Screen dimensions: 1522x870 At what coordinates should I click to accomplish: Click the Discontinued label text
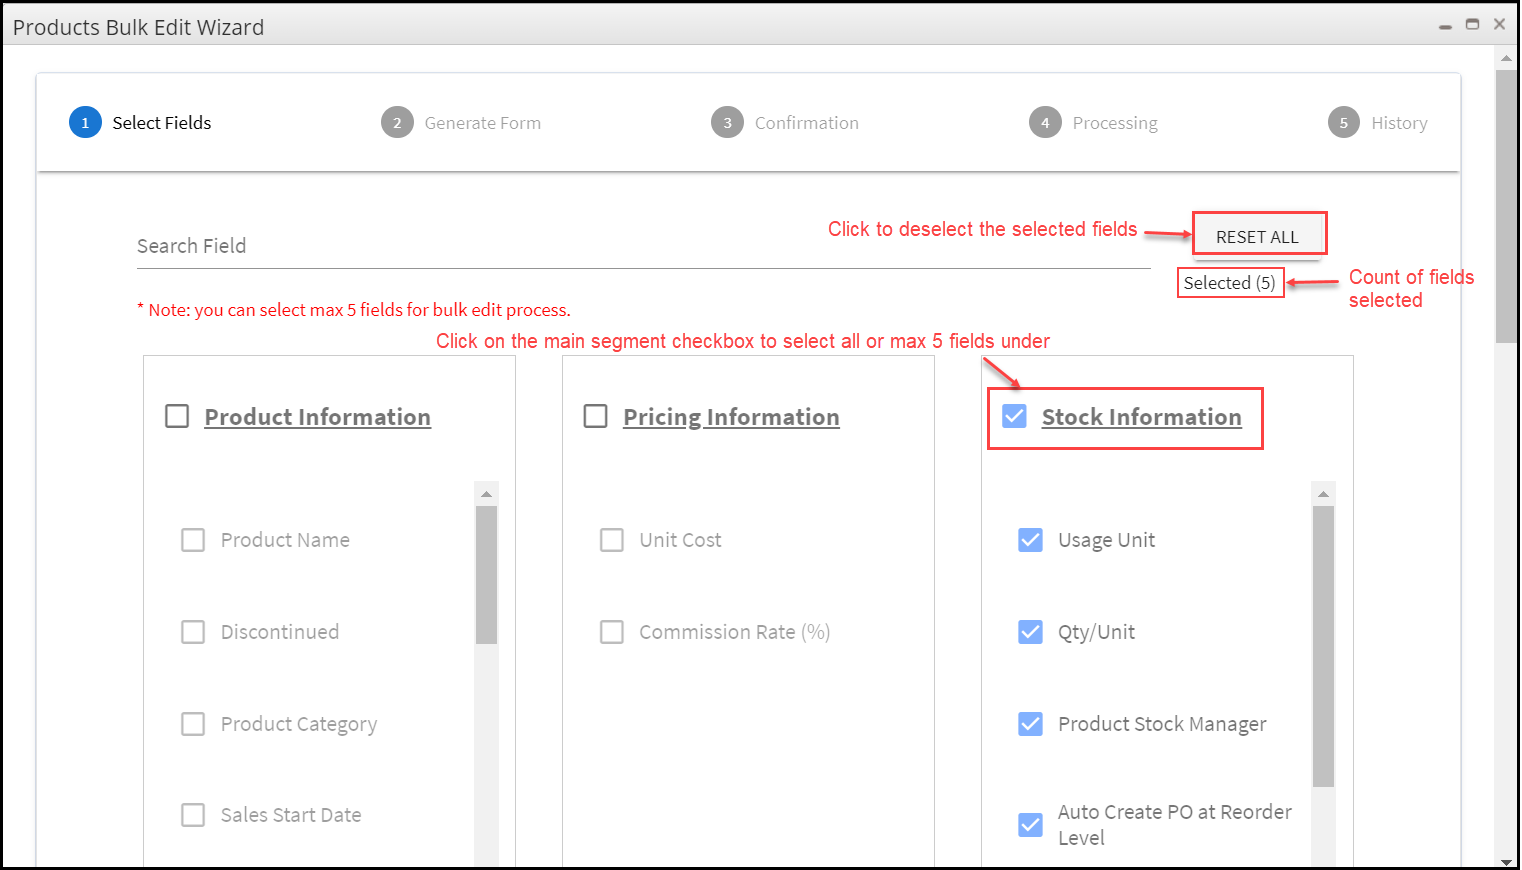coord(280,632)
